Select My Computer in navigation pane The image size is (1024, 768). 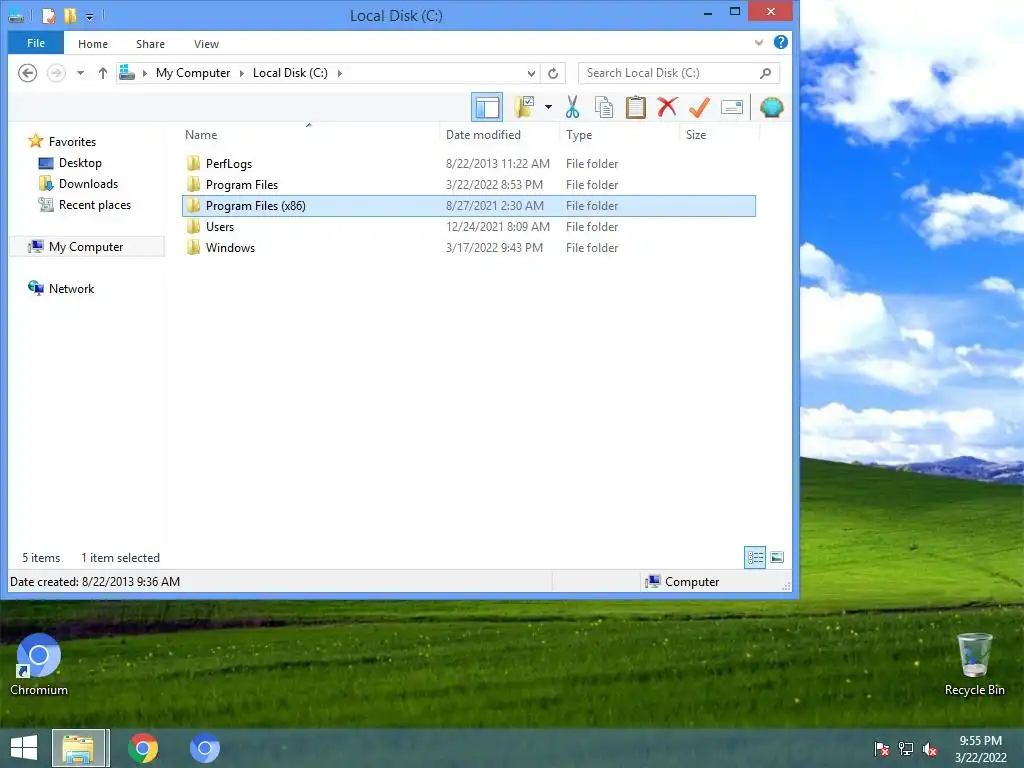(x=86, y=247)
